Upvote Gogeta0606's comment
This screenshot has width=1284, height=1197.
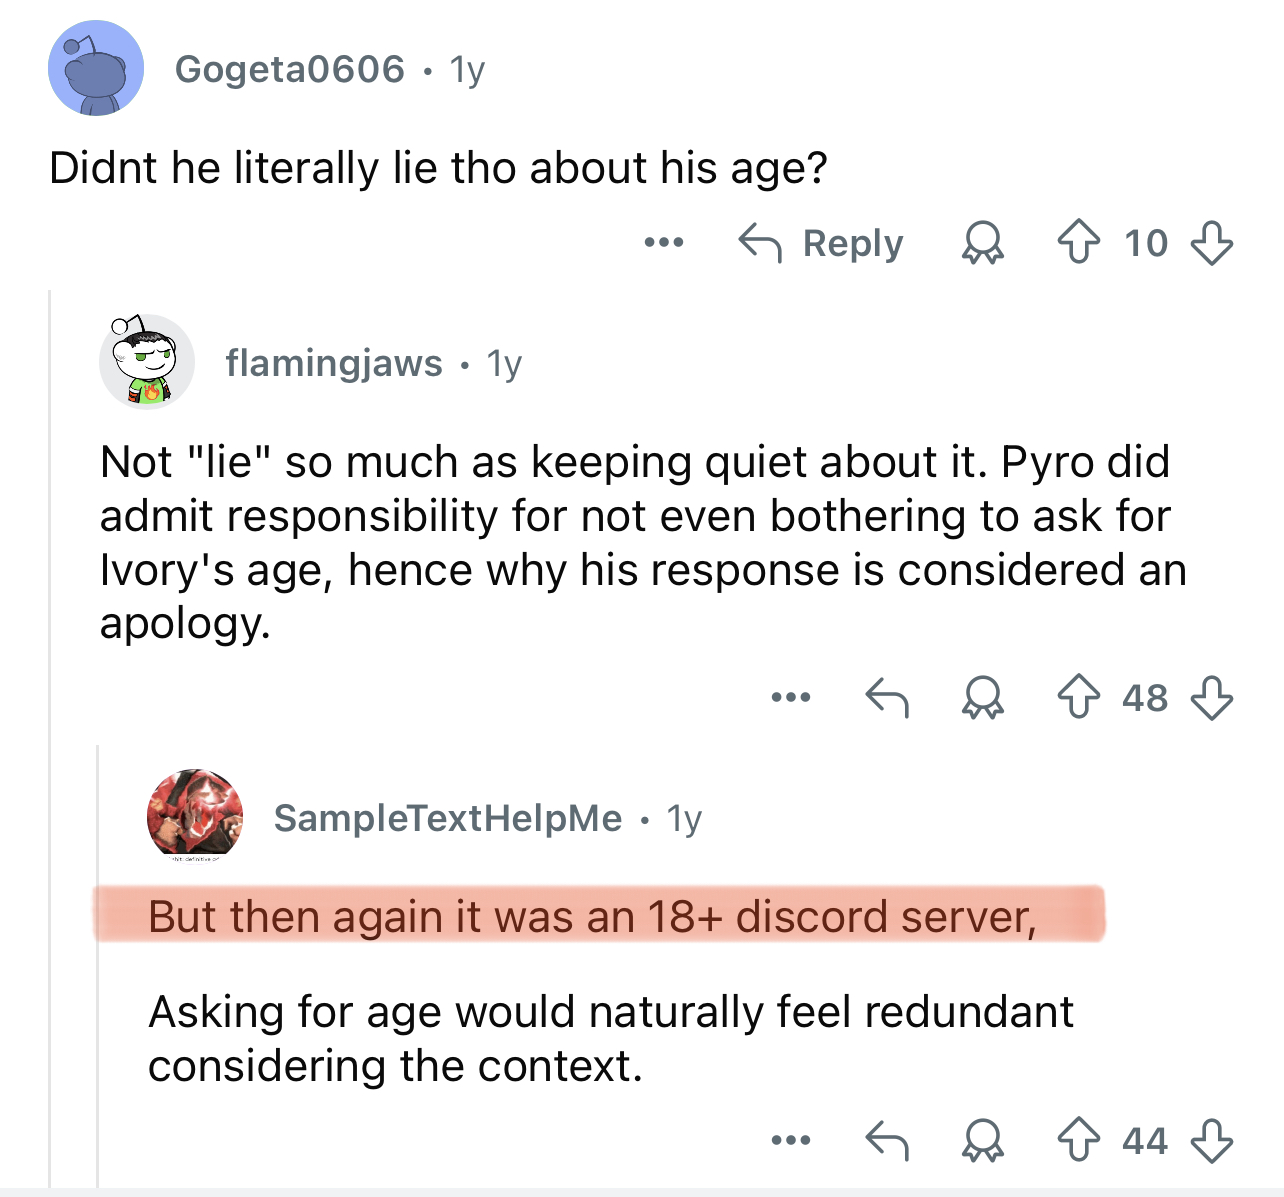click(x=1077, y=243)
